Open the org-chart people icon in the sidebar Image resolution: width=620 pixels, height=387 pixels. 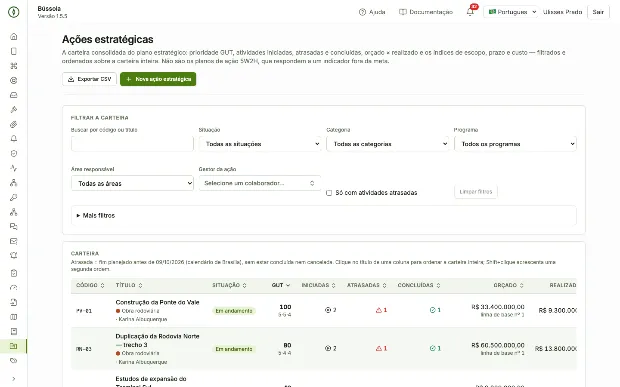[x=13, y=183]
